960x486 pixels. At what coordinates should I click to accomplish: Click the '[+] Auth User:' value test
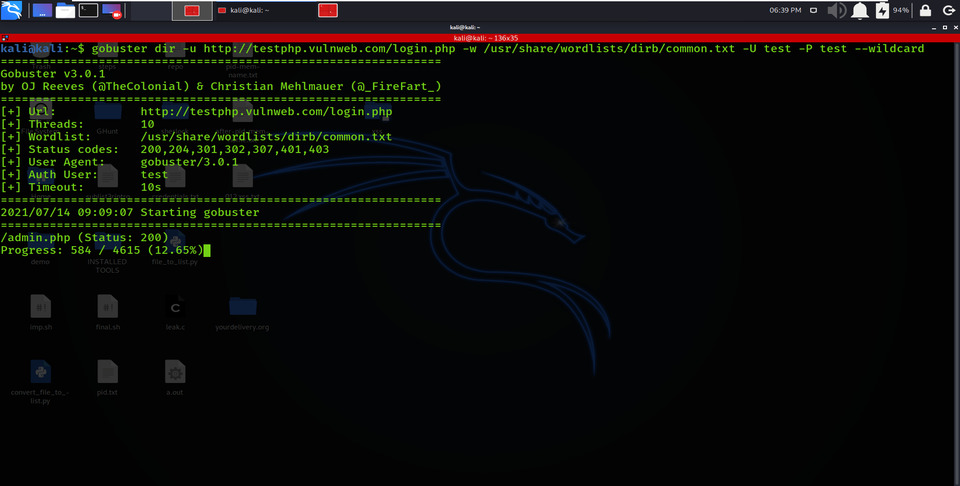coord(154,174)
